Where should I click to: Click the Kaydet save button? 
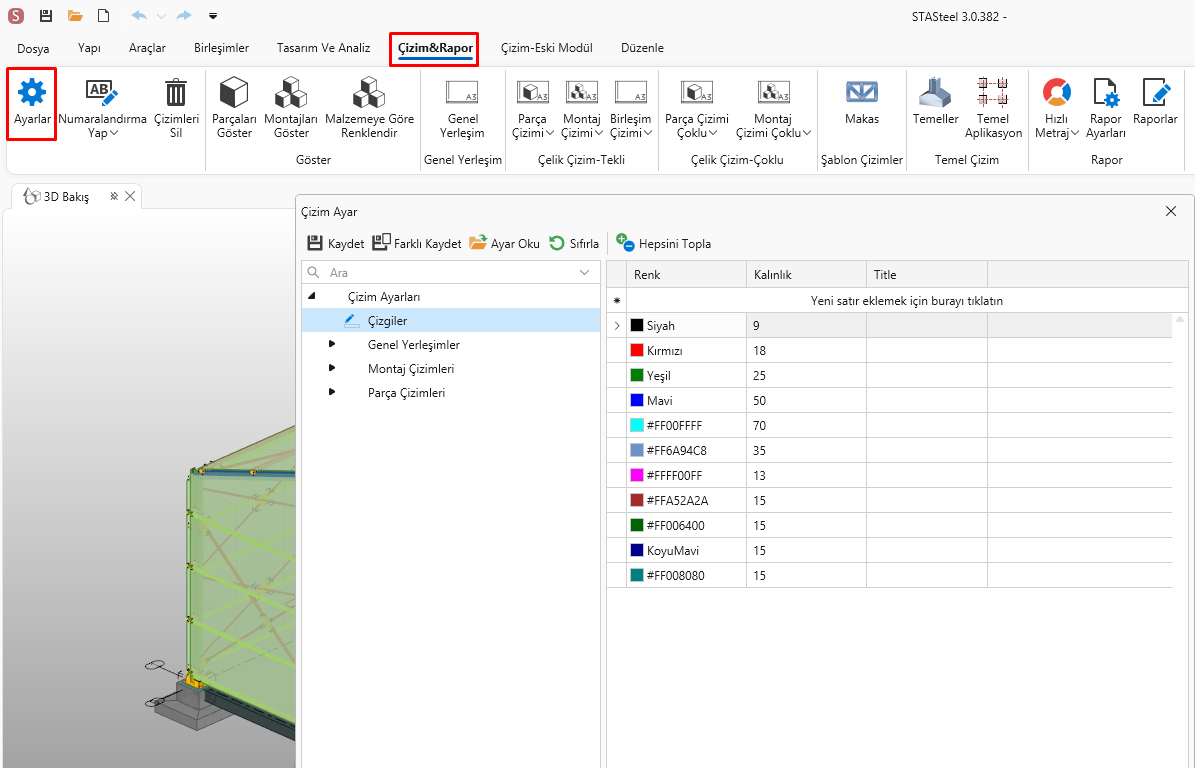tap(335, 243)
